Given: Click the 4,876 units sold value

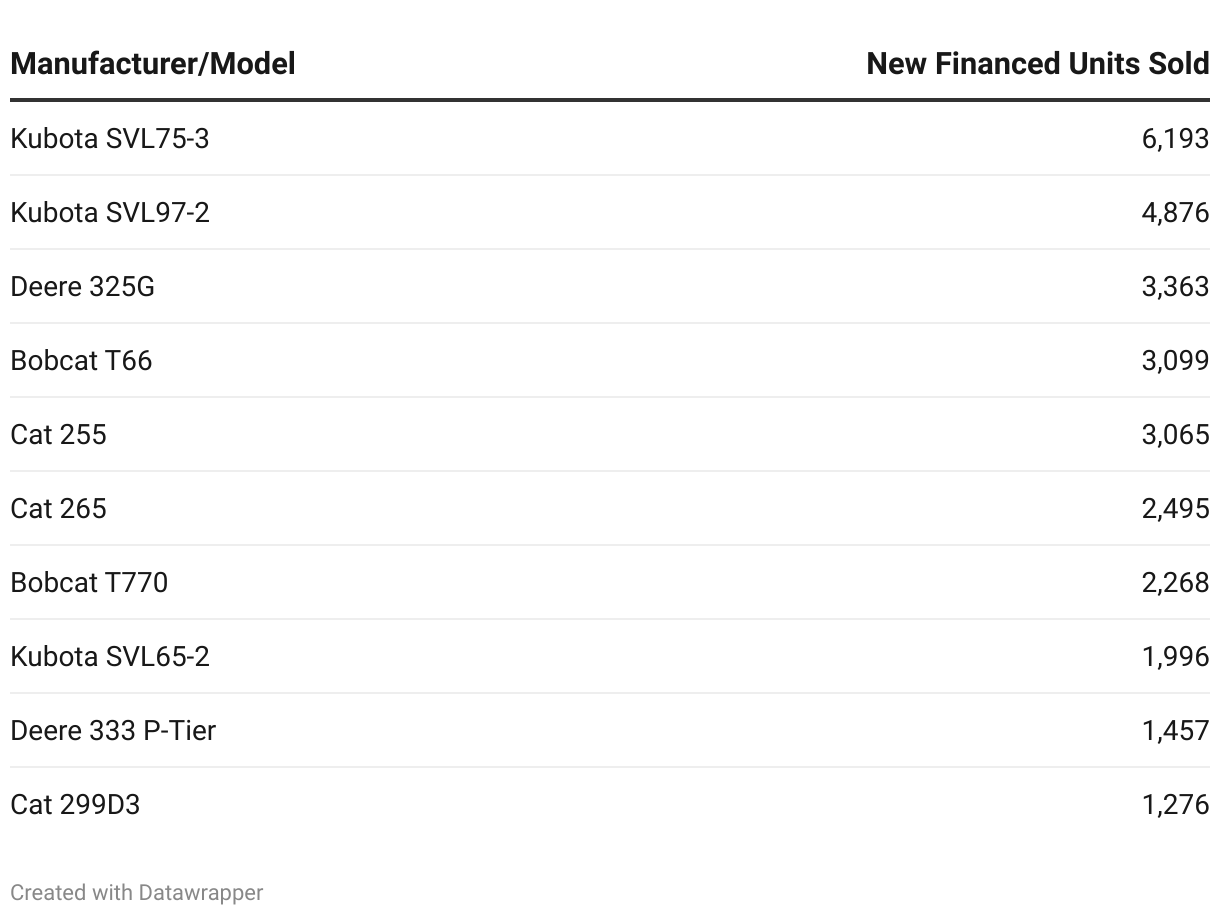Looking at the screenshot, I should pos(1175,213).
